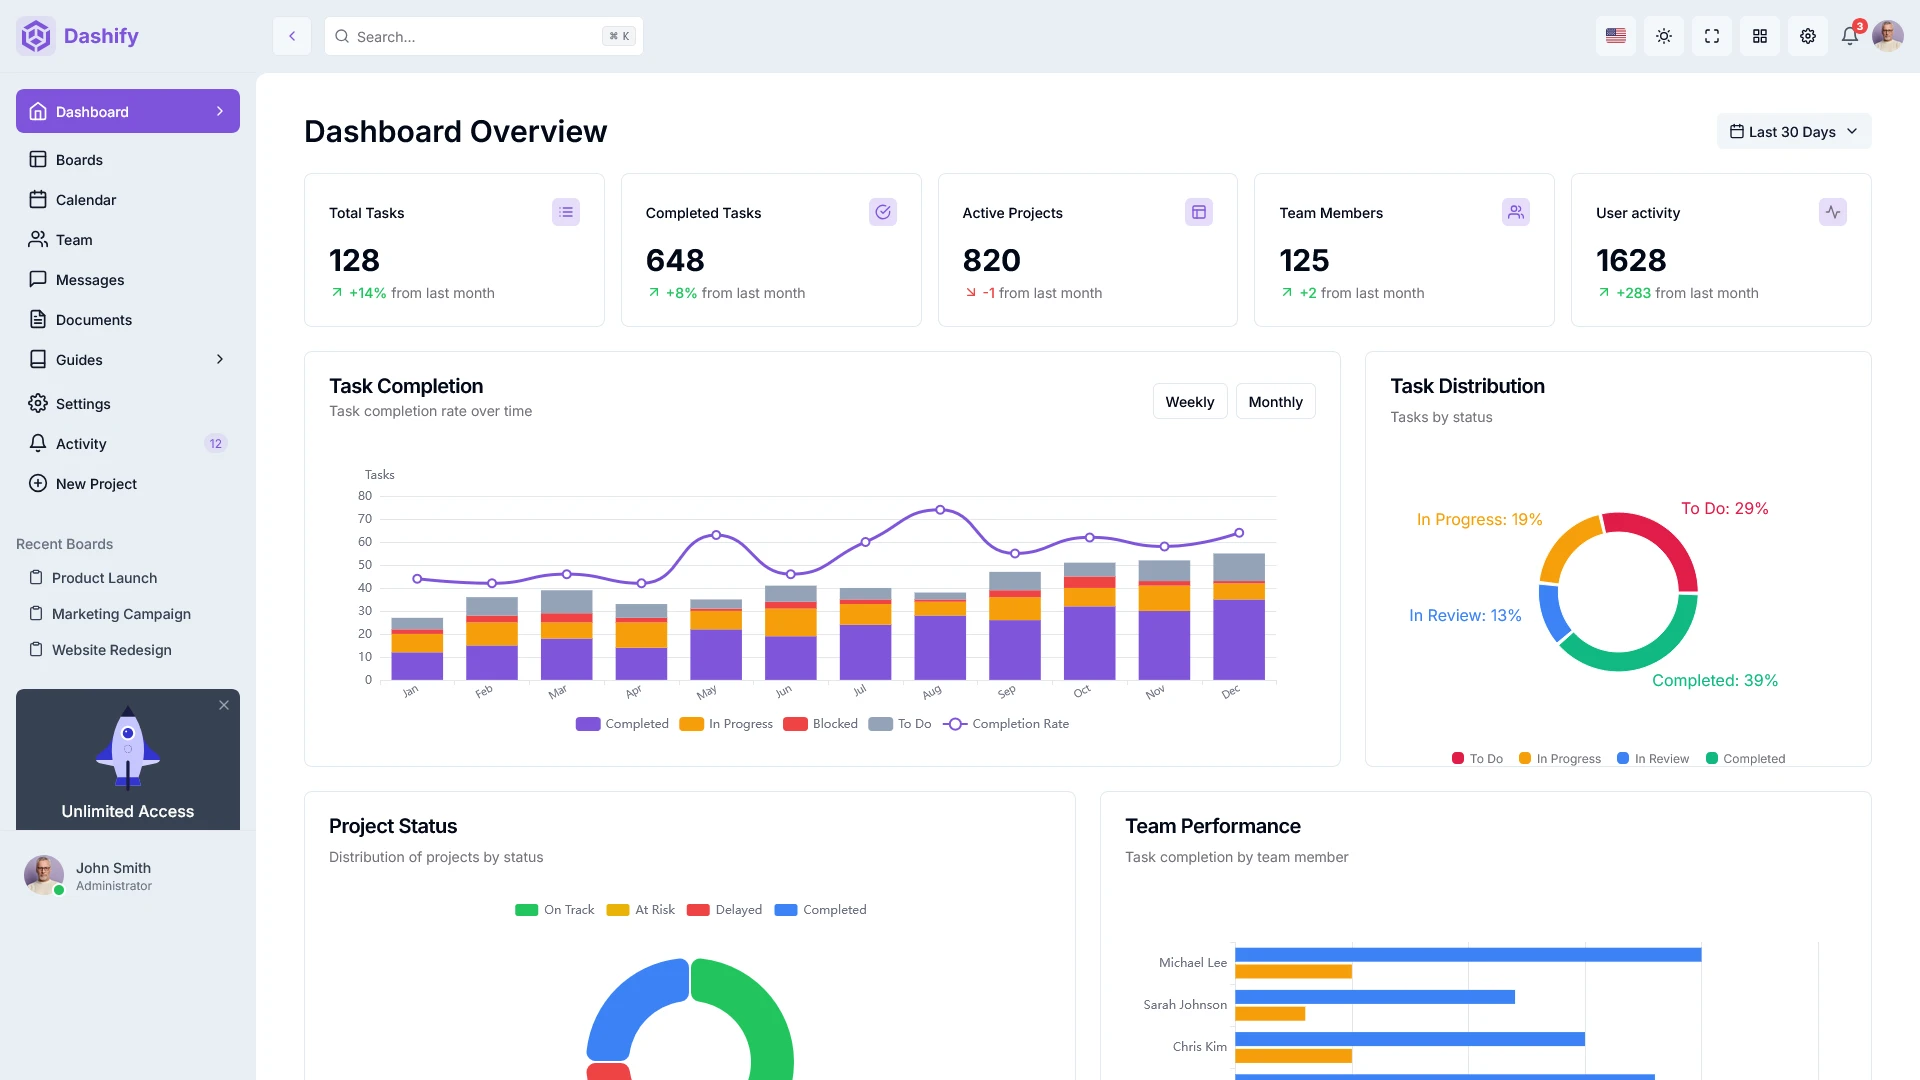1920x1080 pixels.
Task: Click the Activity bell icon in sidebar
Action: 38,443
